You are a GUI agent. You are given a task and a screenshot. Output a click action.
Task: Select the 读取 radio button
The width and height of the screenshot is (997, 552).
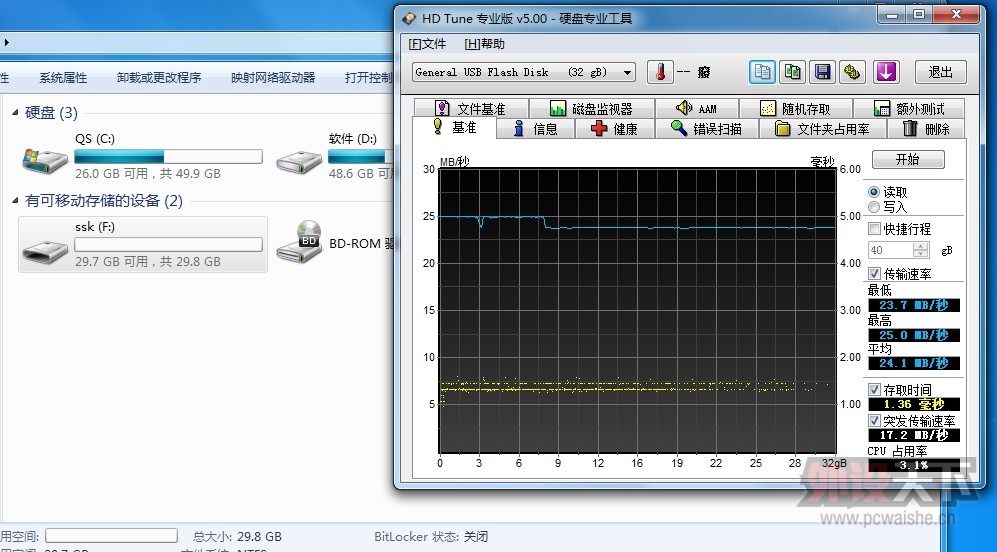[874, 192]
